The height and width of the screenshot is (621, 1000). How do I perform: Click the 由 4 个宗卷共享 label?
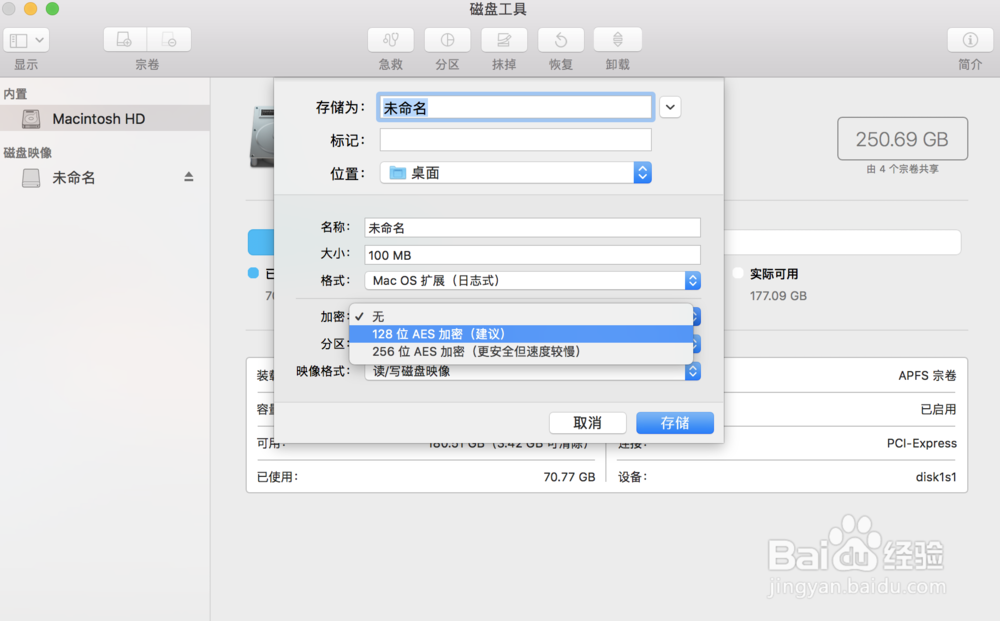pyautogui.click(x=902, y=169)
